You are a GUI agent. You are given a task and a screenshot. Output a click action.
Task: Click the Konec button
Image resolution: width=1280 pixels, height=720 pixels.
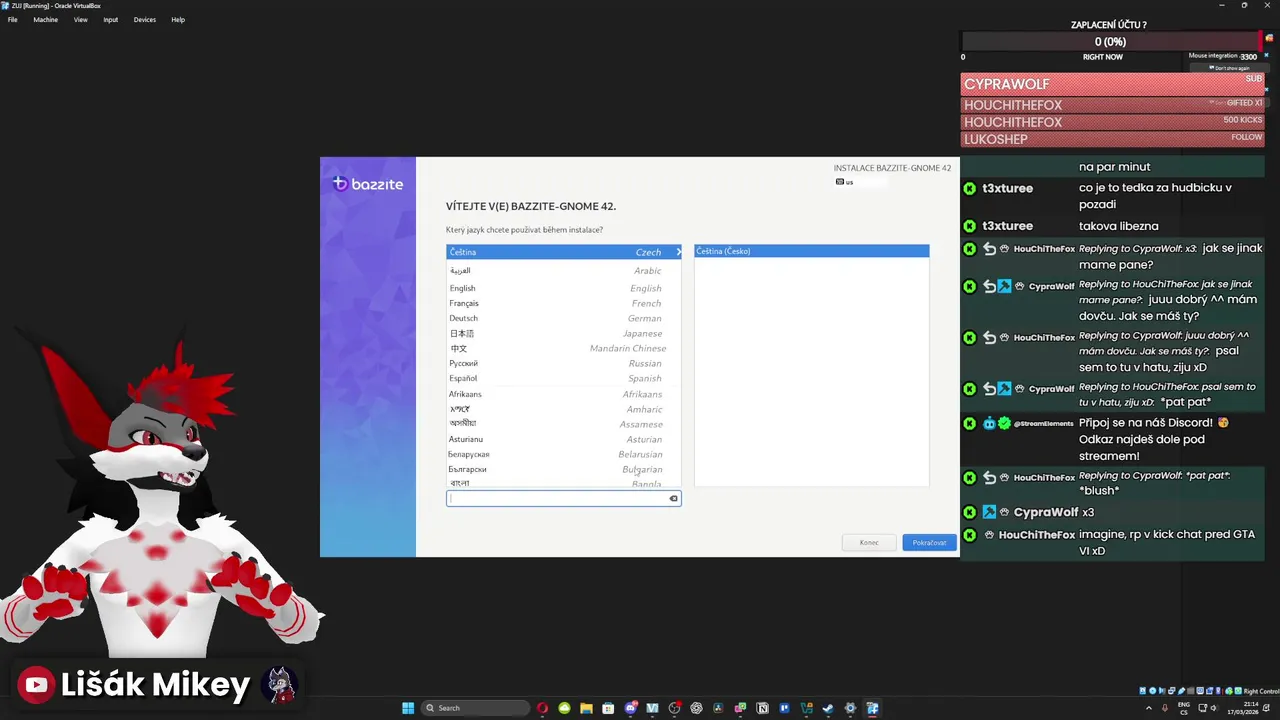tap(869, 542)
